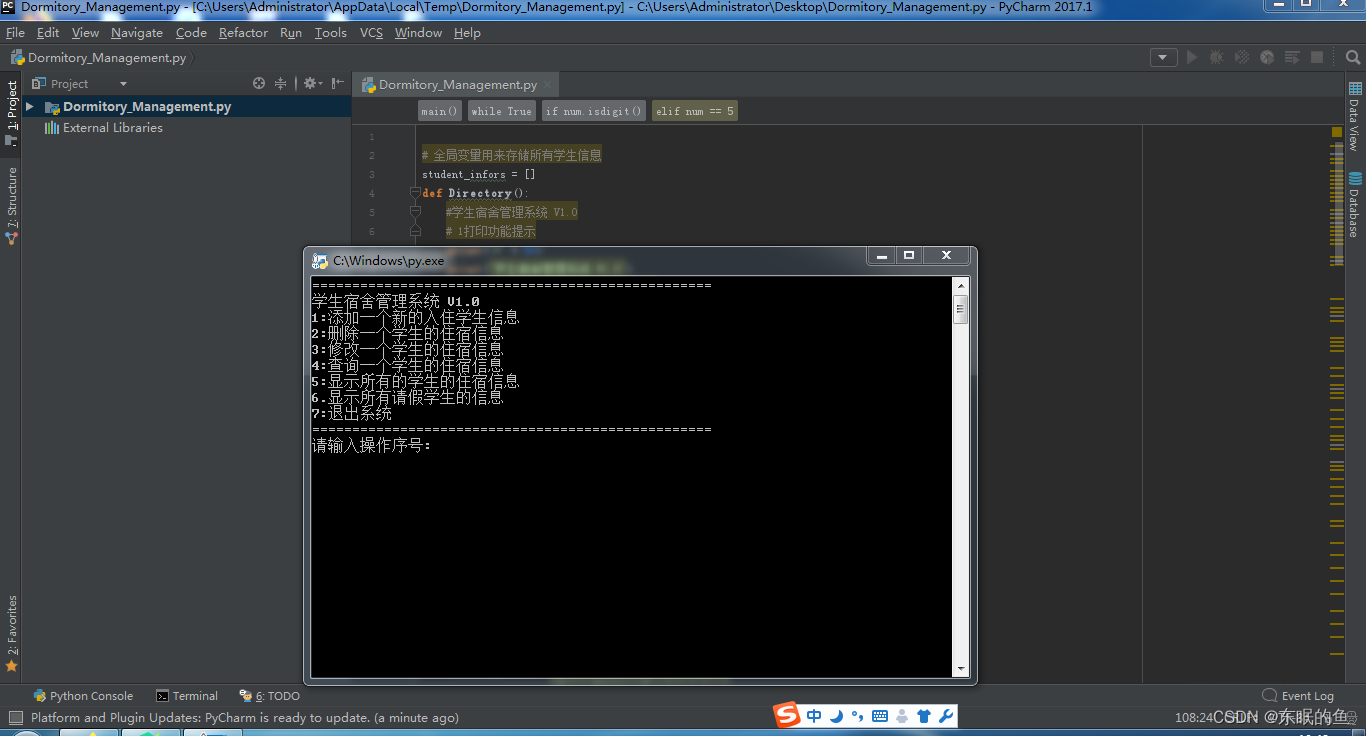Viewport: 1366px width, 736px height.
Task: Click the Sogou input method S icon
Action: click(x=787, y=715)
